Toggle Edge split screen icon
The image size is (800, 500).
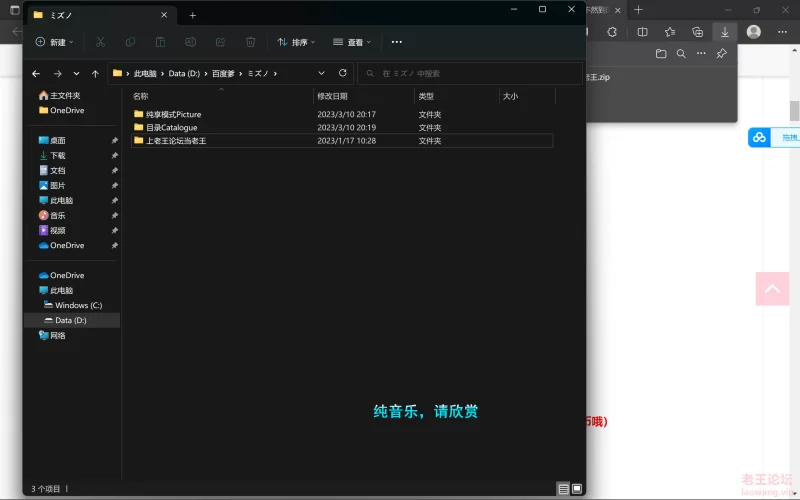click(x=642, y=32)
